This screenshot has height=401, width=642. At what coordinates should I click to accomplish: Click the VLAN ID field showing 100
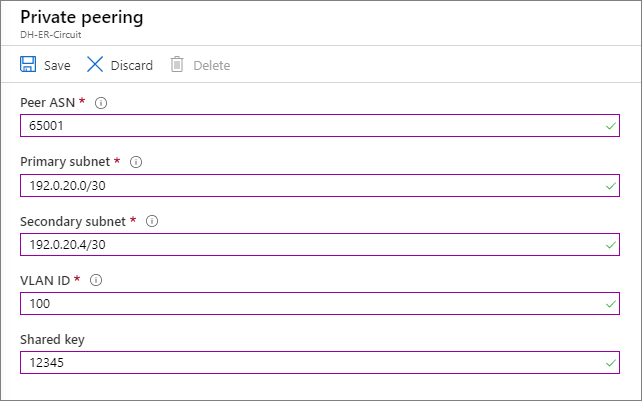tap(300, 303)
